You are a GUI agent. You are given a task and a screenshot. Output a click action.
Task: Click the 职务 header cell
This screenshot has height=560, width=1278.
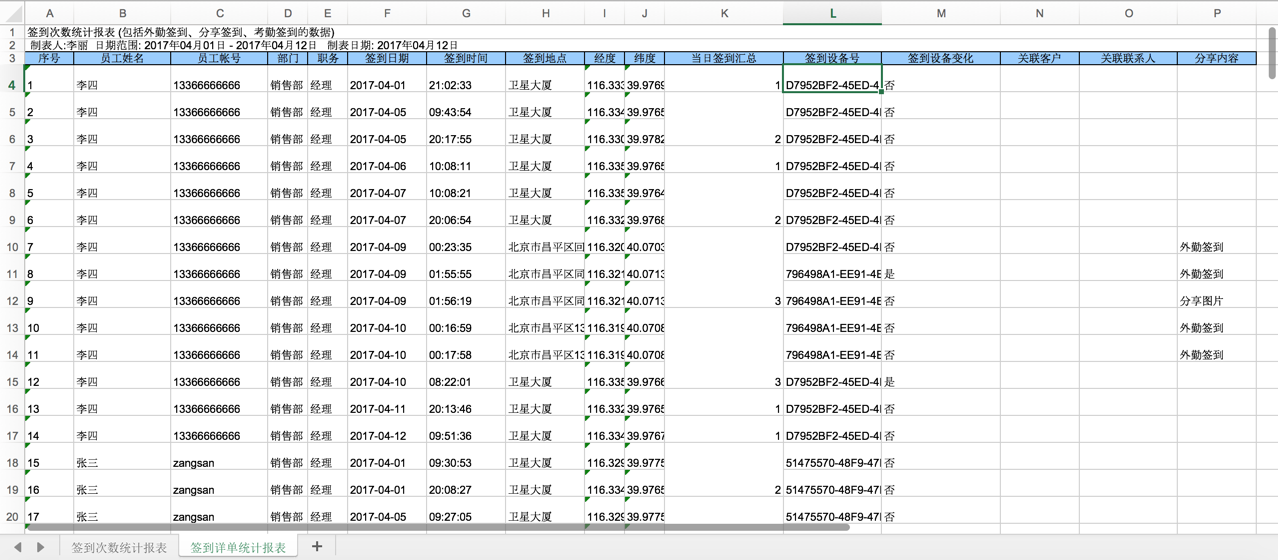click(327, 58)
